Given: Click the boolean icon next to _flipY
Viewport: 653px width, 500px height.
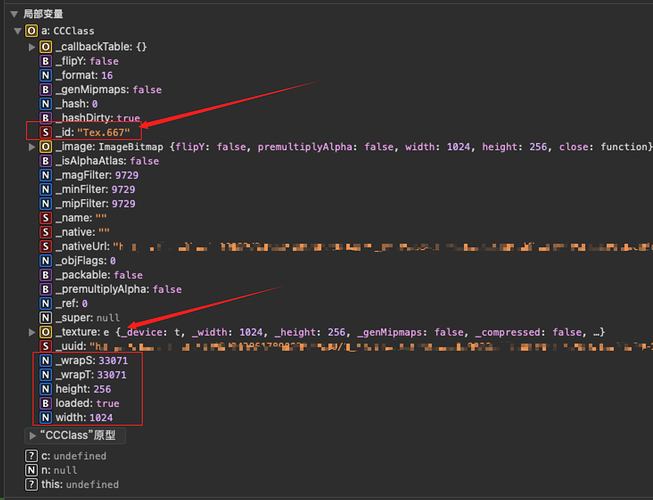Looking at the screenshot, I should coord(45,61).
